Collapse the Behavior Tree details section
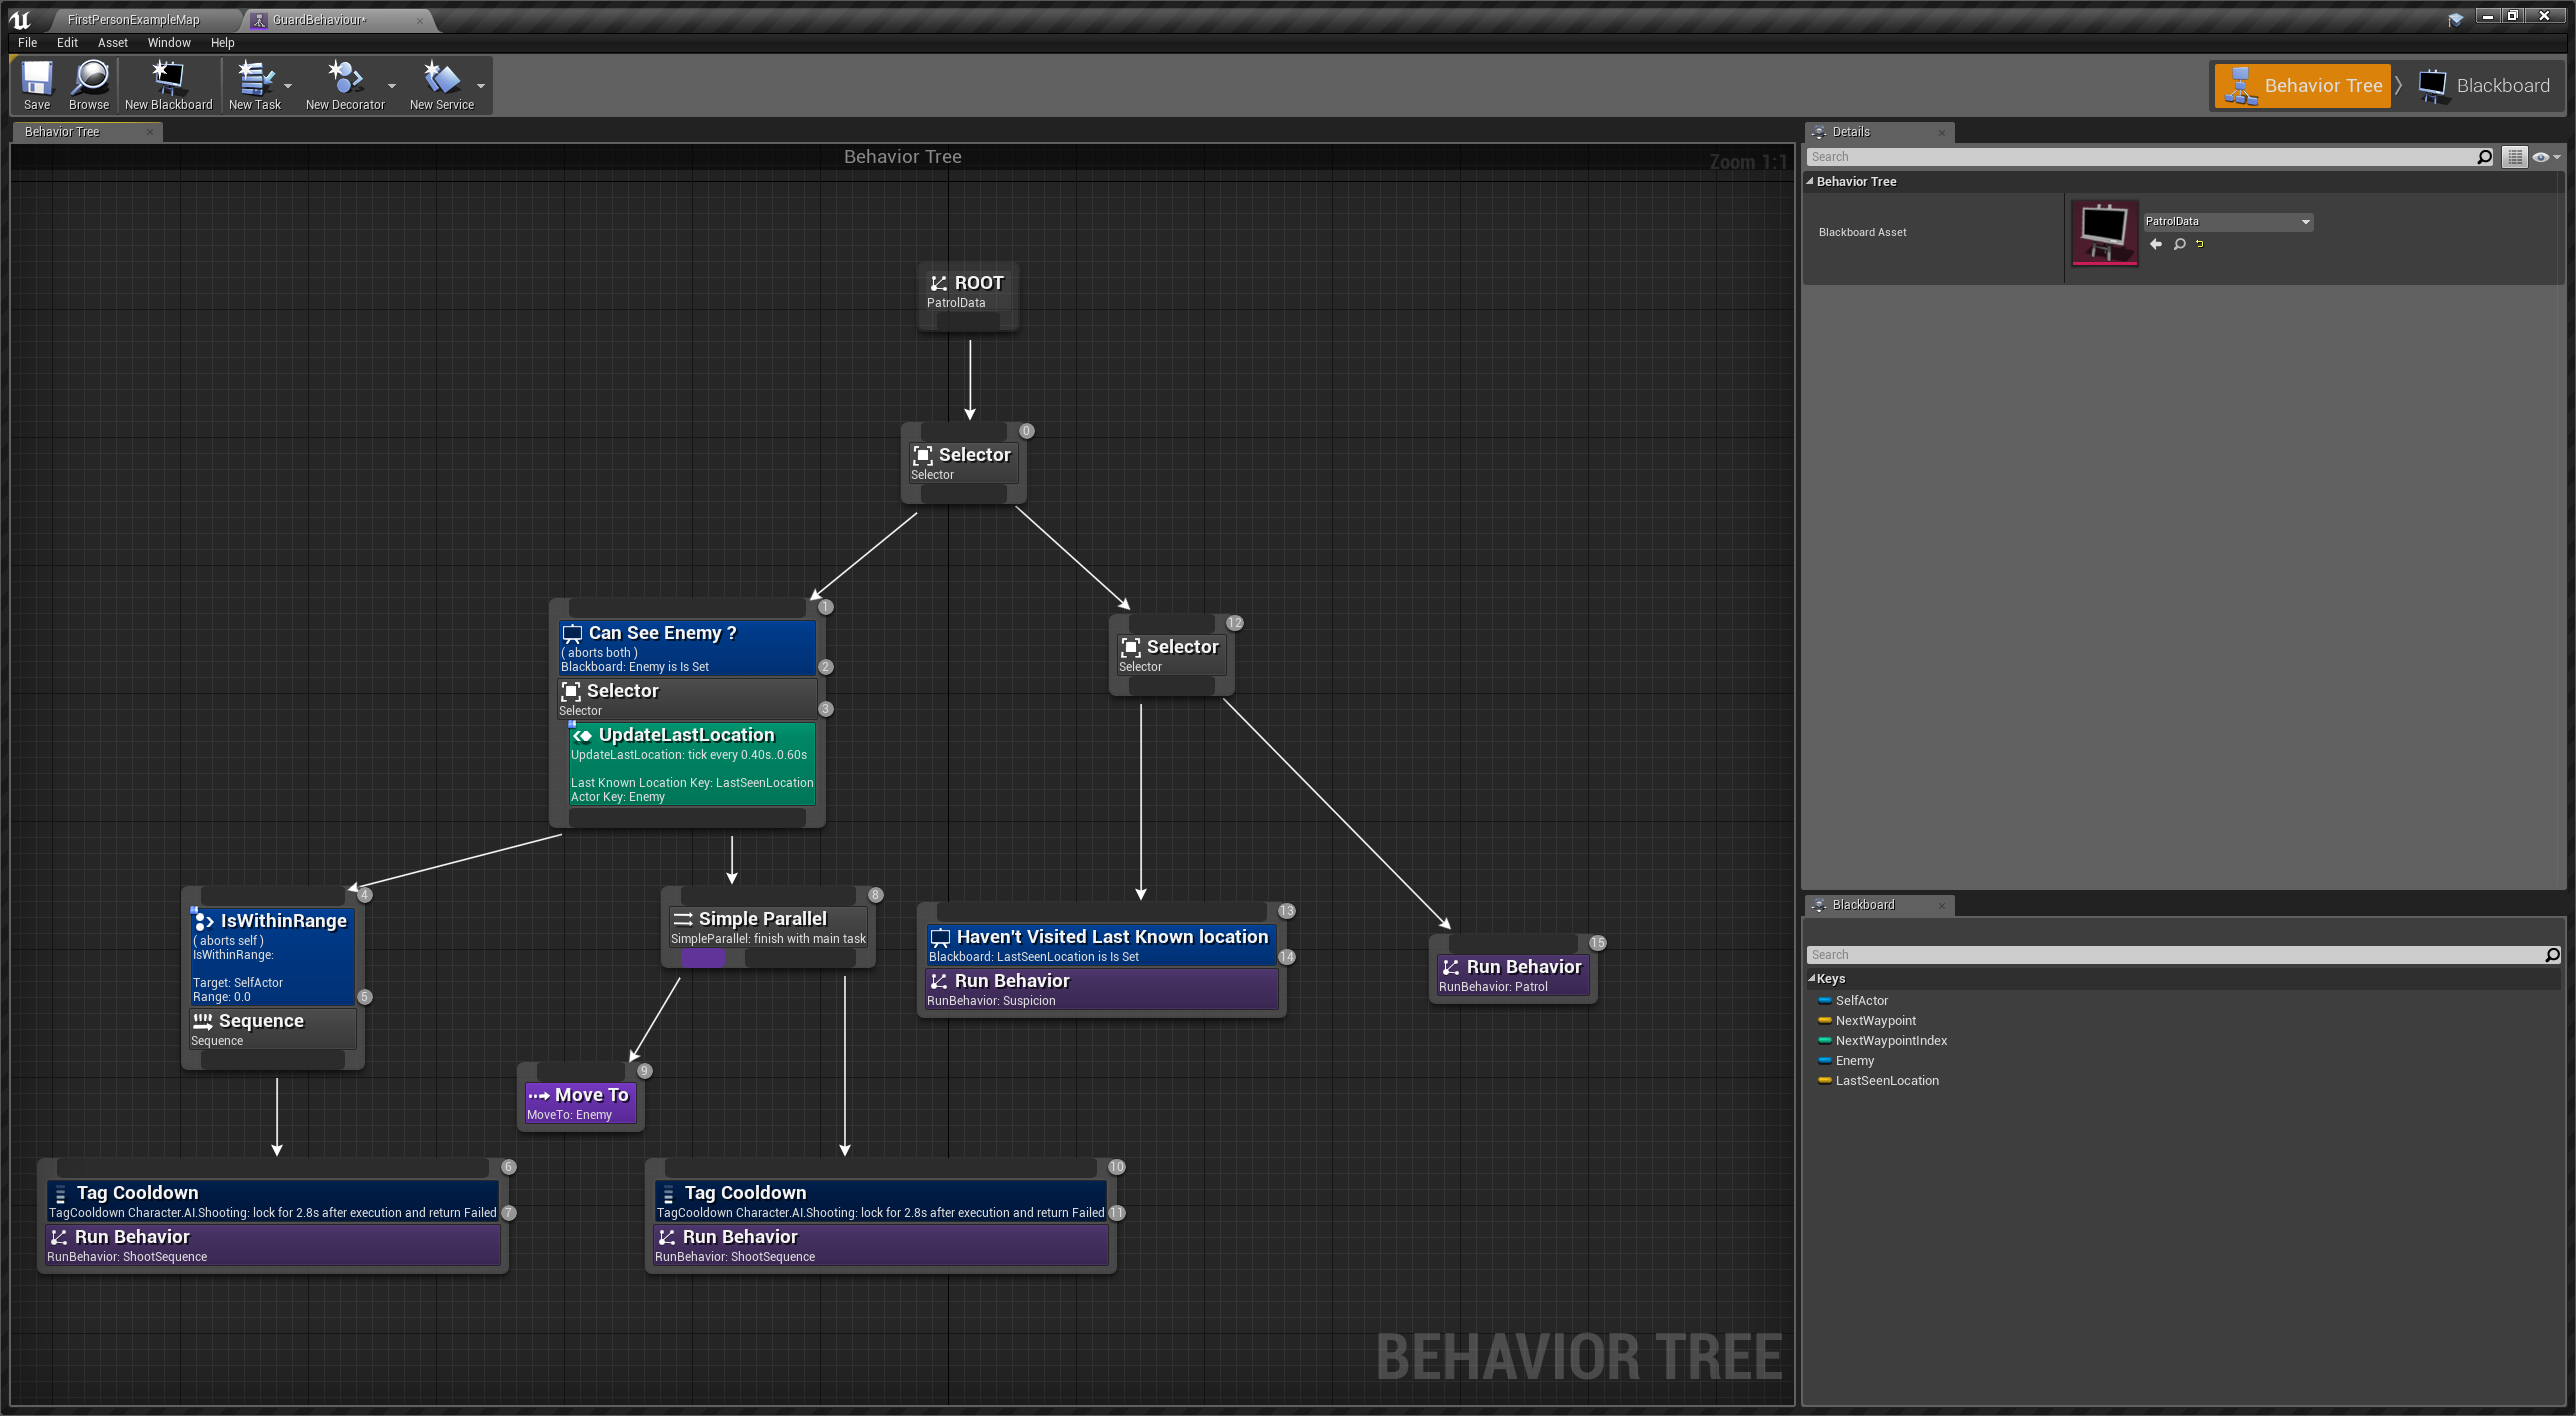Image resolution: width=2576 pixels, height=1416 pixels. pos(1810,181)
